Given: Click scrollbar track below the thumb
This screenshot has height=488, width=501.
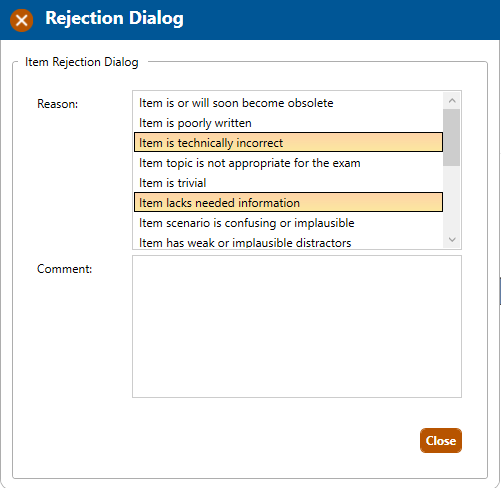Looking at the screenshot, I should [x=452, y=199].
